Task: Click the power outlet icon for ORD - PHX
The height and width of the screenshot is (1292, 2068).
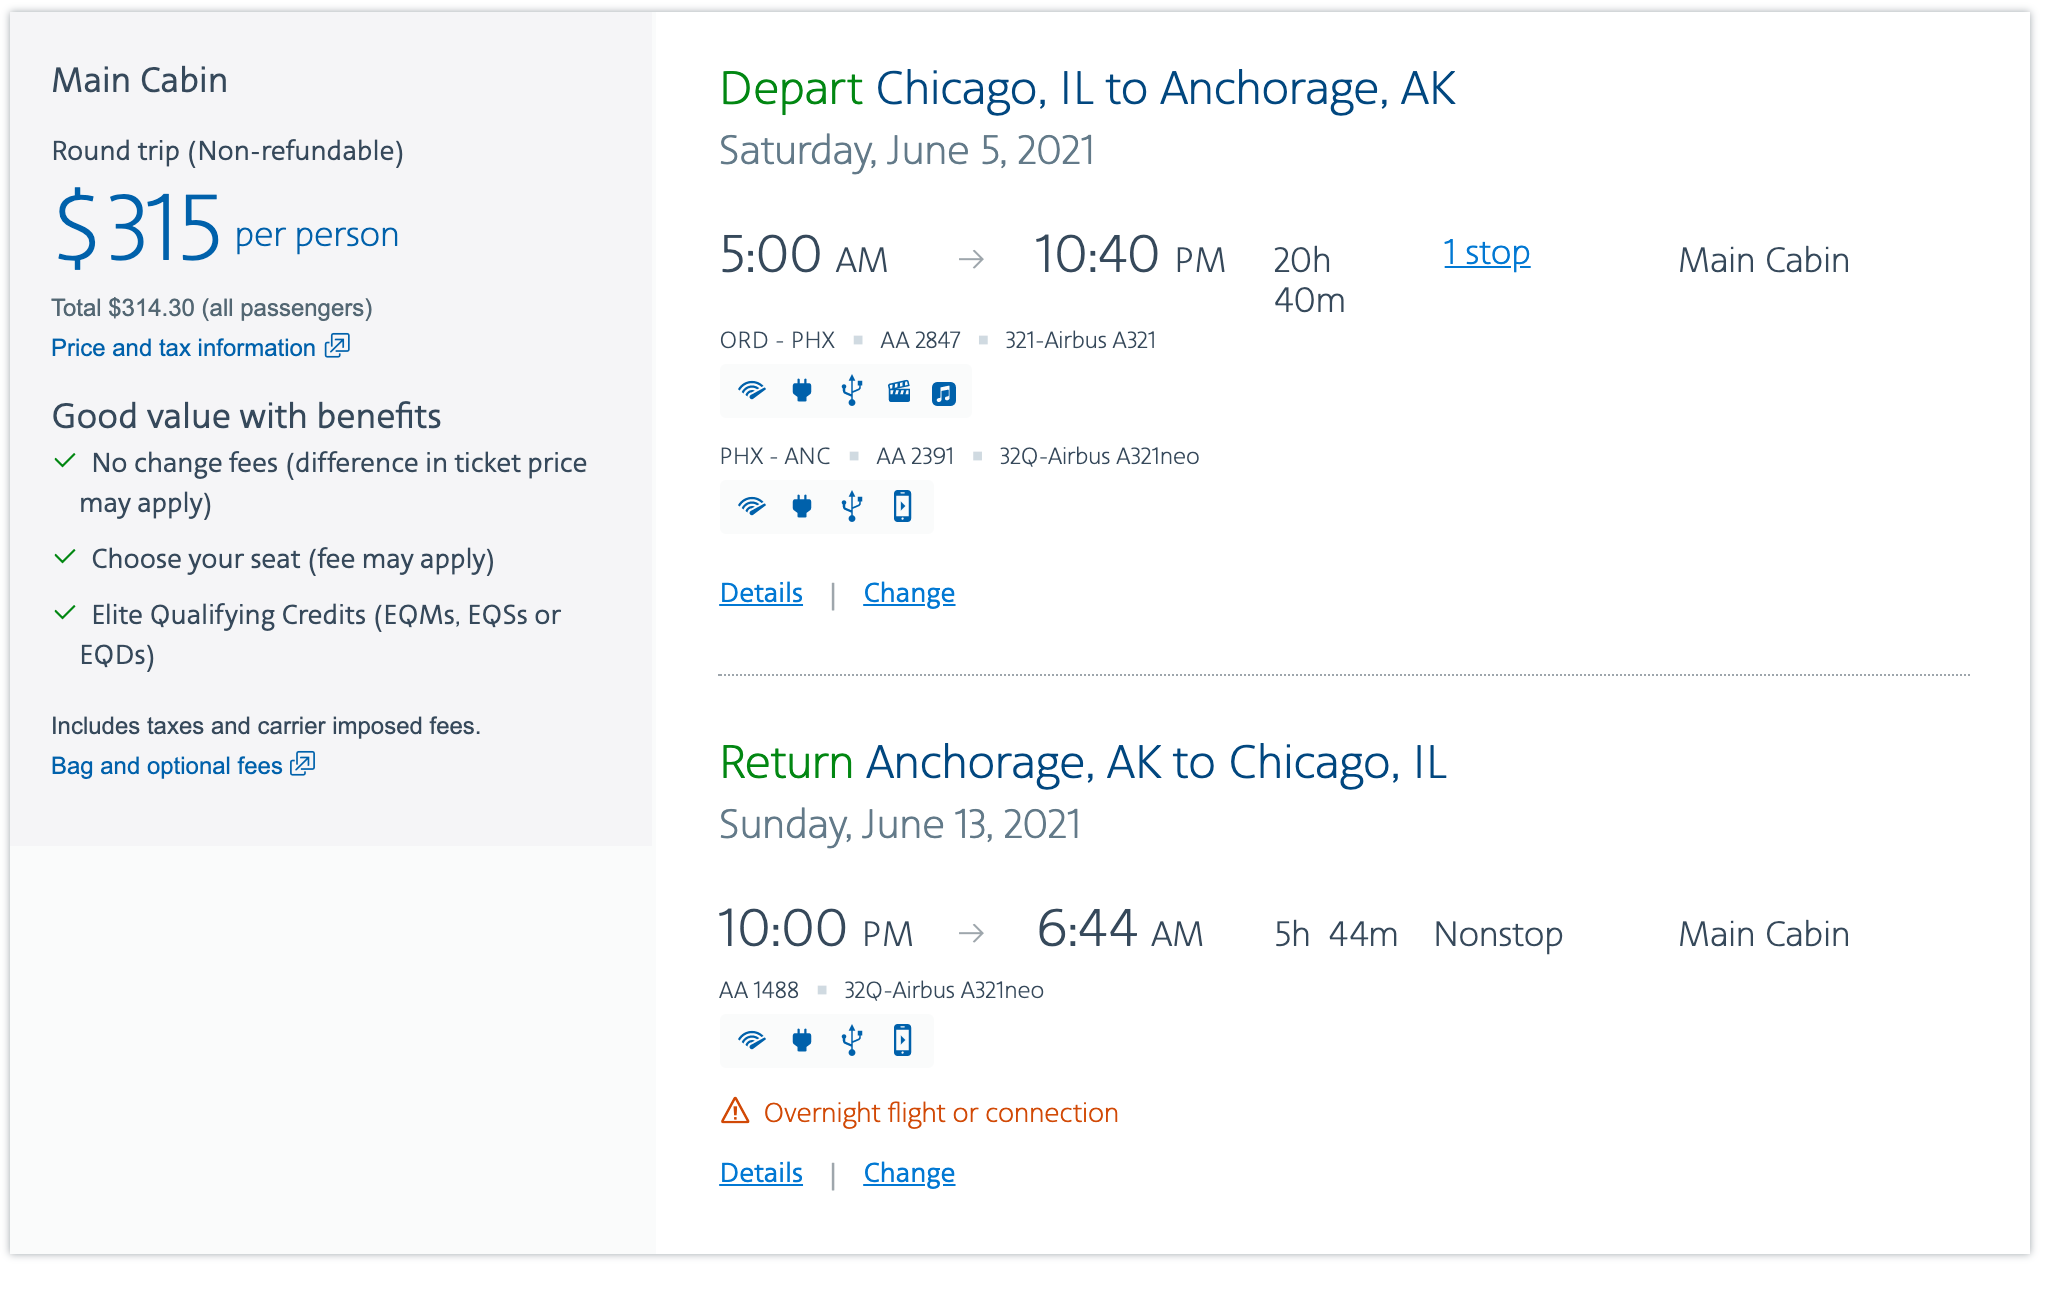Action: (x=801, y=390)
